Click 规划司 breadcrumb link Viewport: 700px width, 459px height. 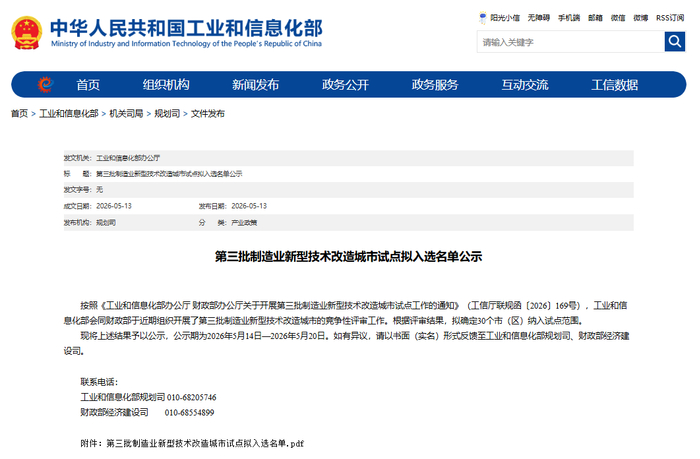(167, 113)
